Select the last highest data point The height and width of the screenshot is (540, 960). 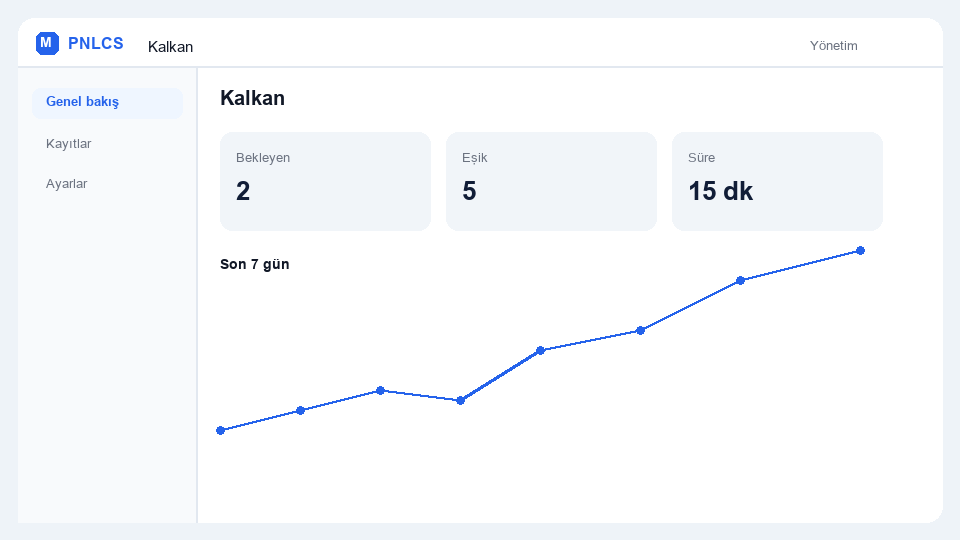point(860,250)
